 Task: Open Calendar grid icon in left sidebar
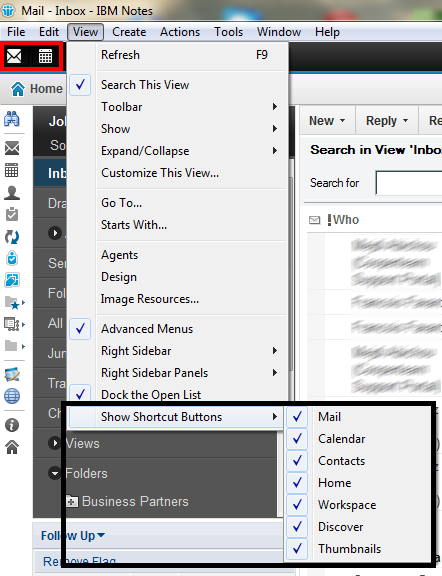tap(11, 170)
